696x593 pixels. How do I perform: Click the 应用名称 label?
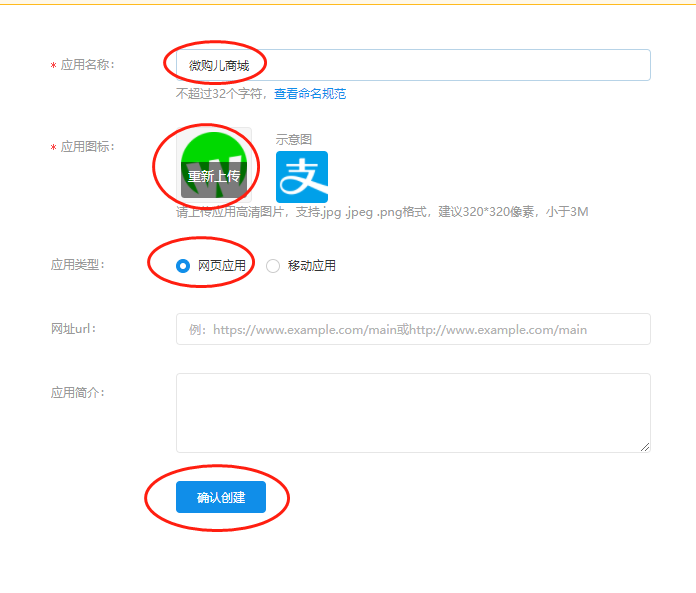(87, 65)
